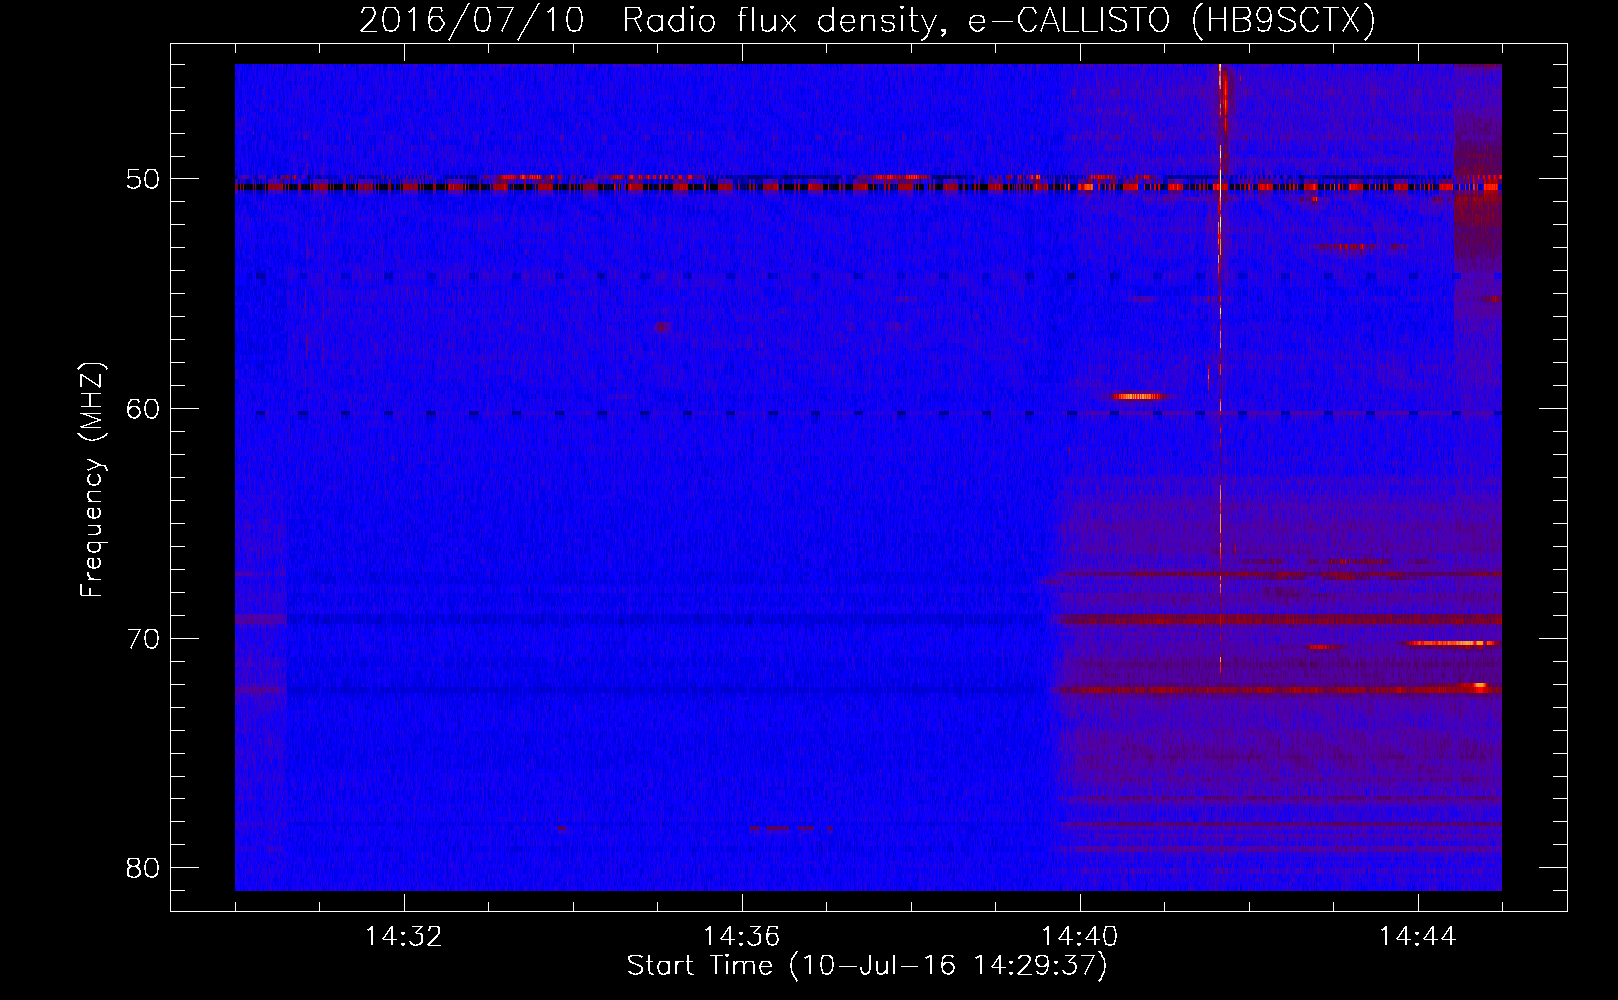Screen dimensions: 1618x1000
Task: Click the 70 frequency tick label
Action: pos(143,638)
